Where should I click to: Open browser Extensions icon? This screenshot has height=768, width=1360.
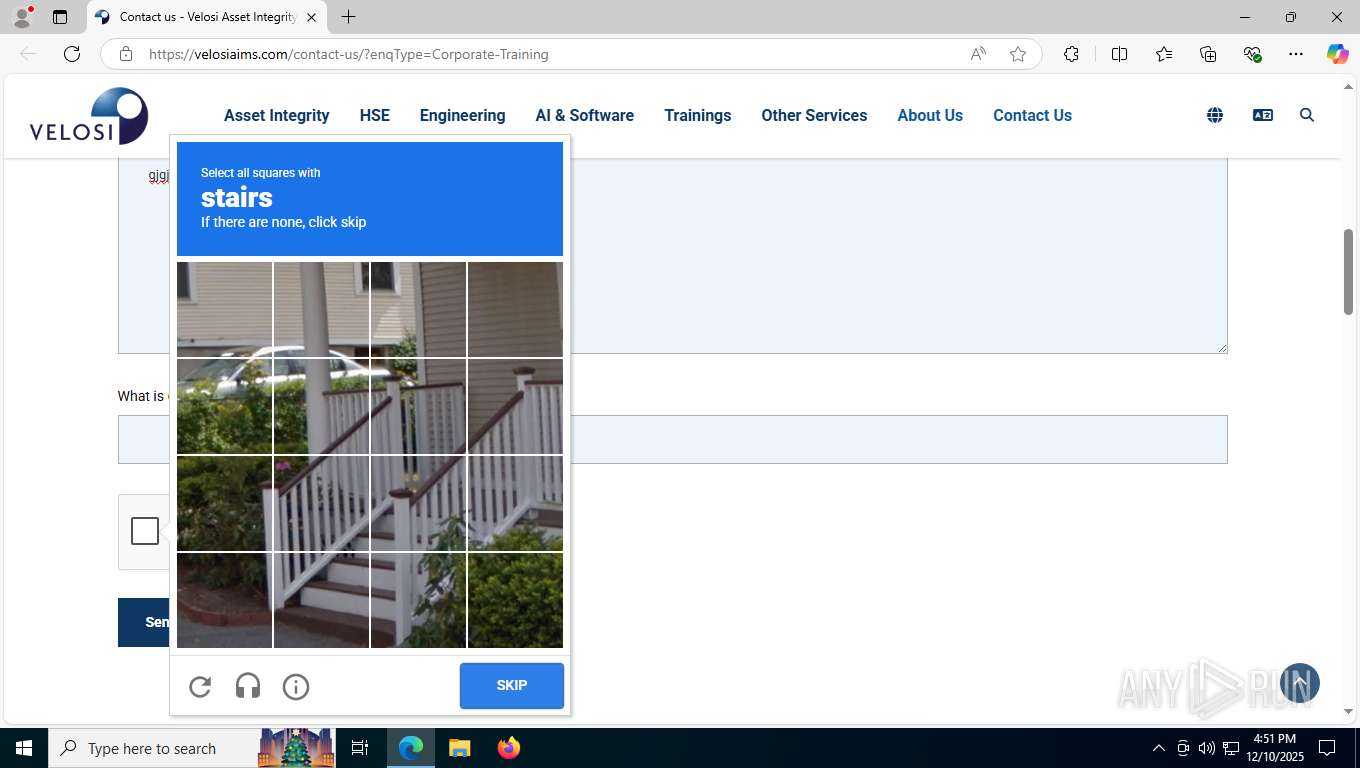coord(1071,54)
